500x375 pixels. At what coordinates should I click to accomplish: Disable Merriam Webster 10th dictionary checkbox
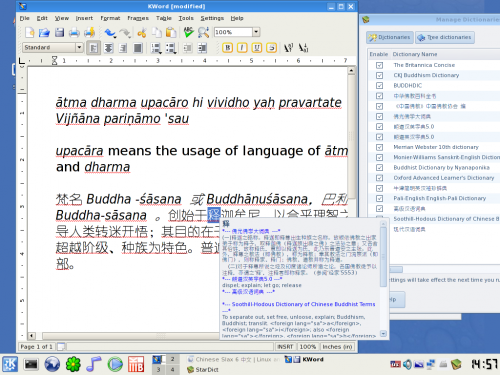(x=379, y=147)
